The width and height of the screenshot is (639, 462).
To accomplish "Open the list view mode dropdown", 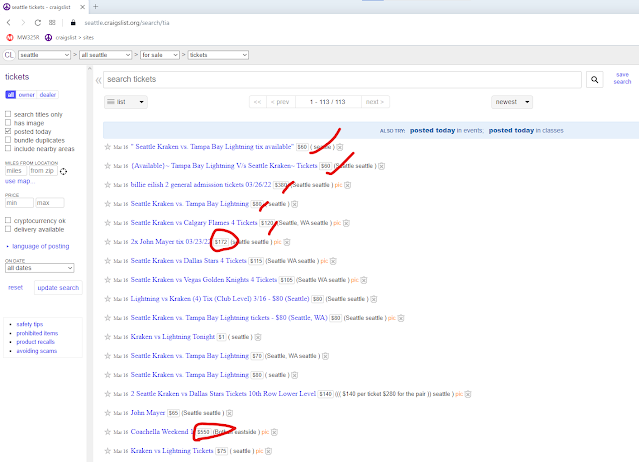I will click(126, 102).
